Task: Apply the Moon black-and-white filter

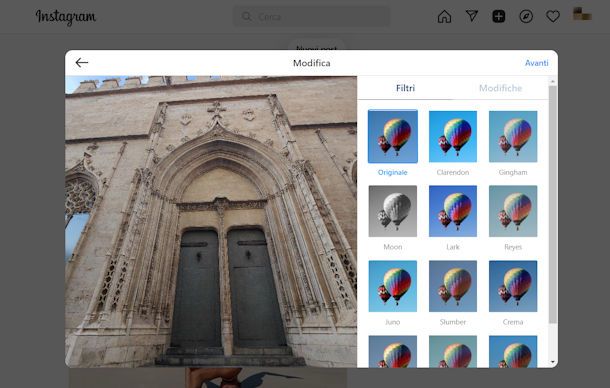Action: click(x=393, y=211)
